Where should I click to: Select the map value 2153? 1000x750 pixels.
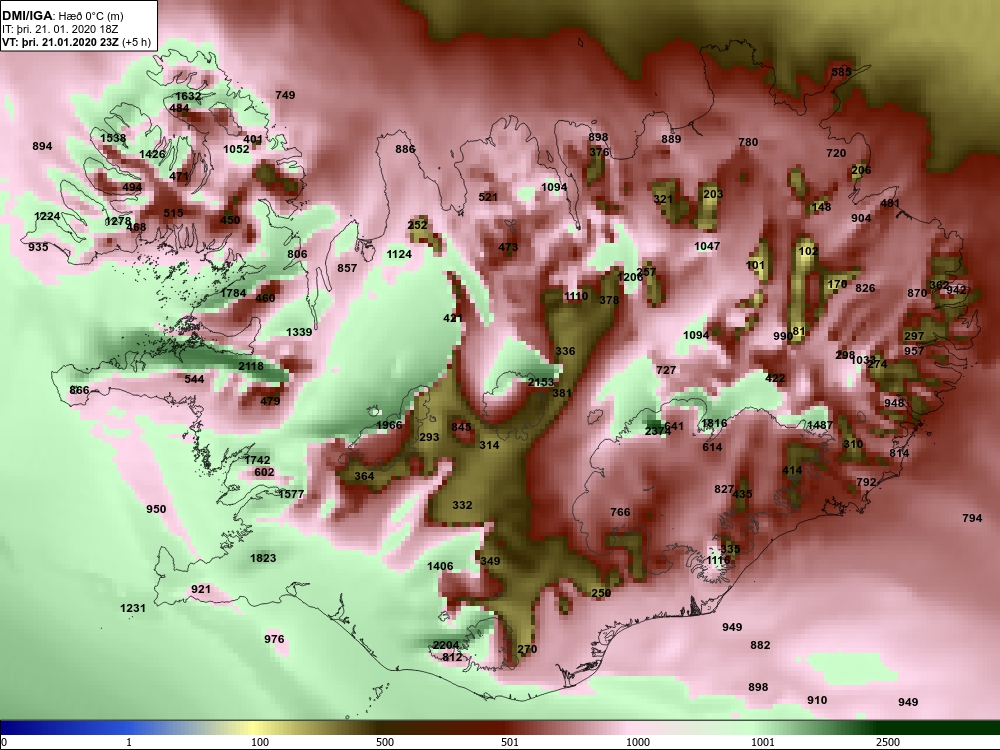pos(541,382)
